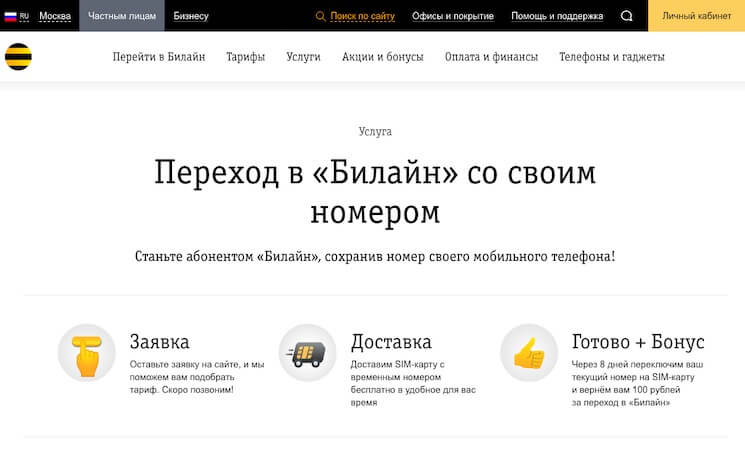Screen dimensions: 745x450
Task: Click the Доставка step title
Action: [x=392, y=343]
